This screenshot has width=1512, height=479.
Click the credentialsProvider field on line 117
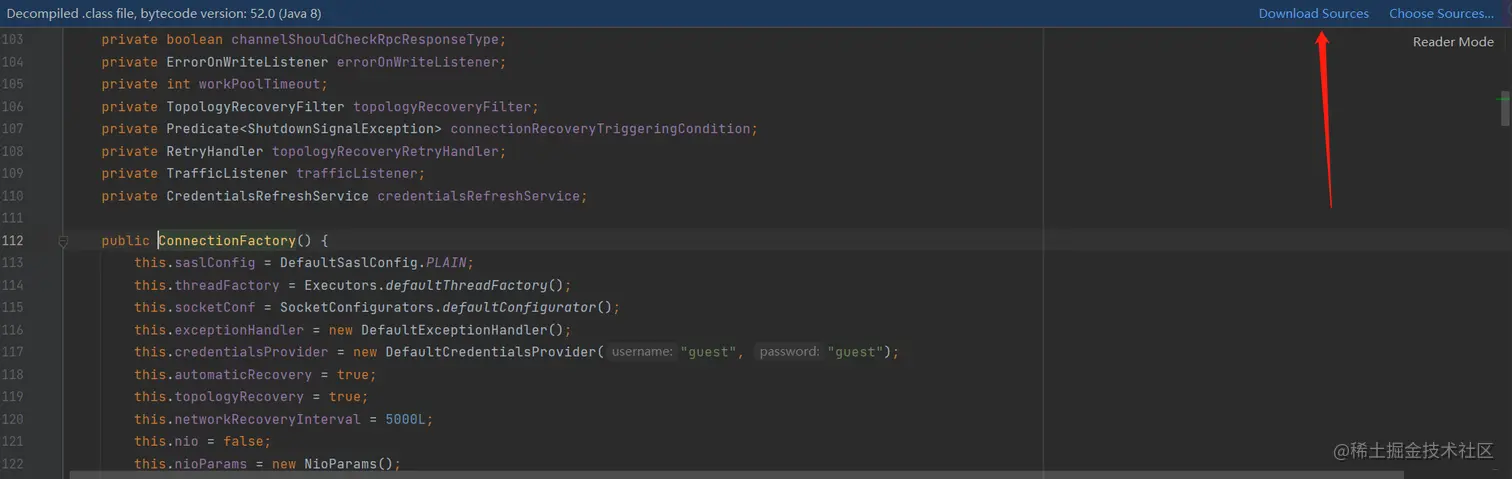[251, 352]
